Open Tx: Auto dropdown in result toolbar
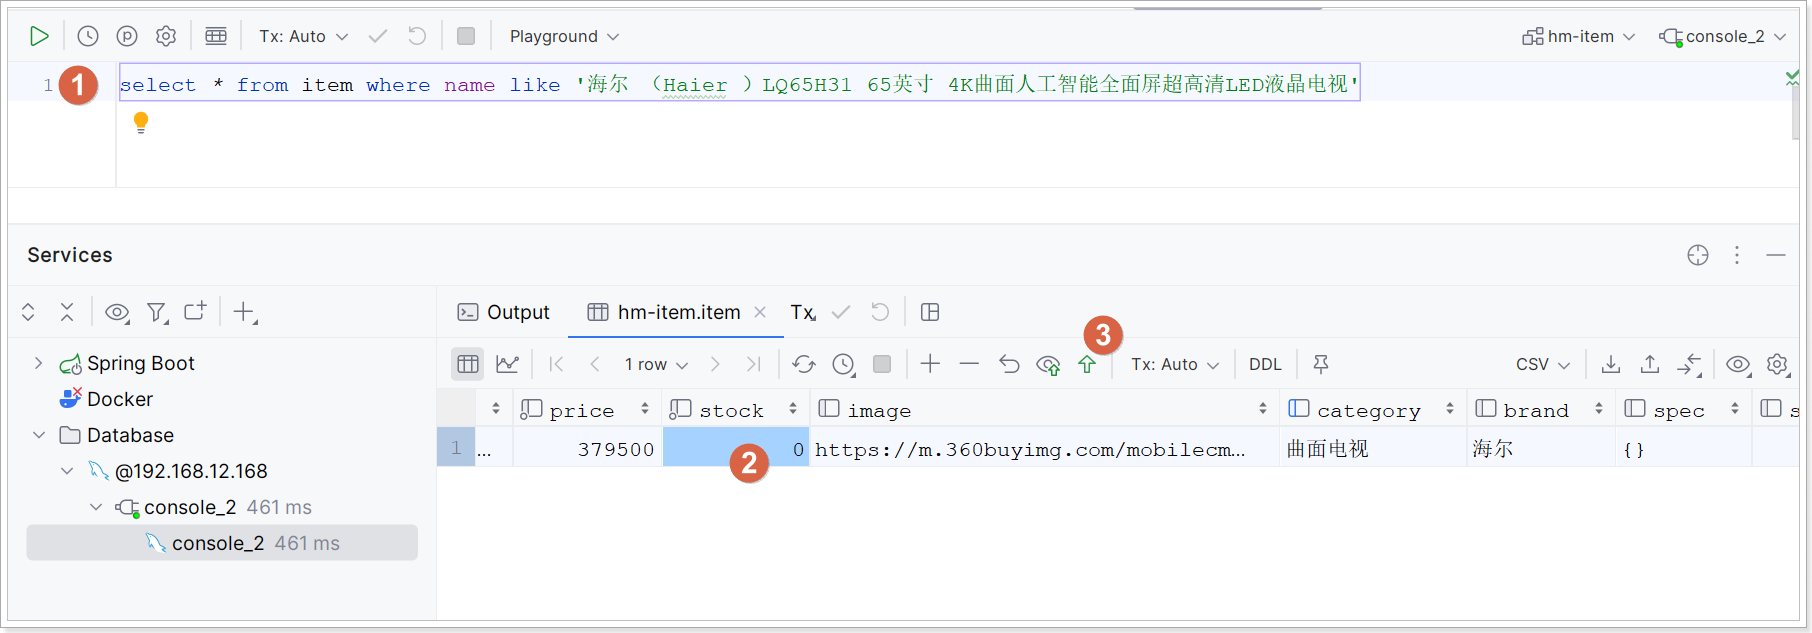The width and height of the screenshot is (1812, 633). point(1175,364)
